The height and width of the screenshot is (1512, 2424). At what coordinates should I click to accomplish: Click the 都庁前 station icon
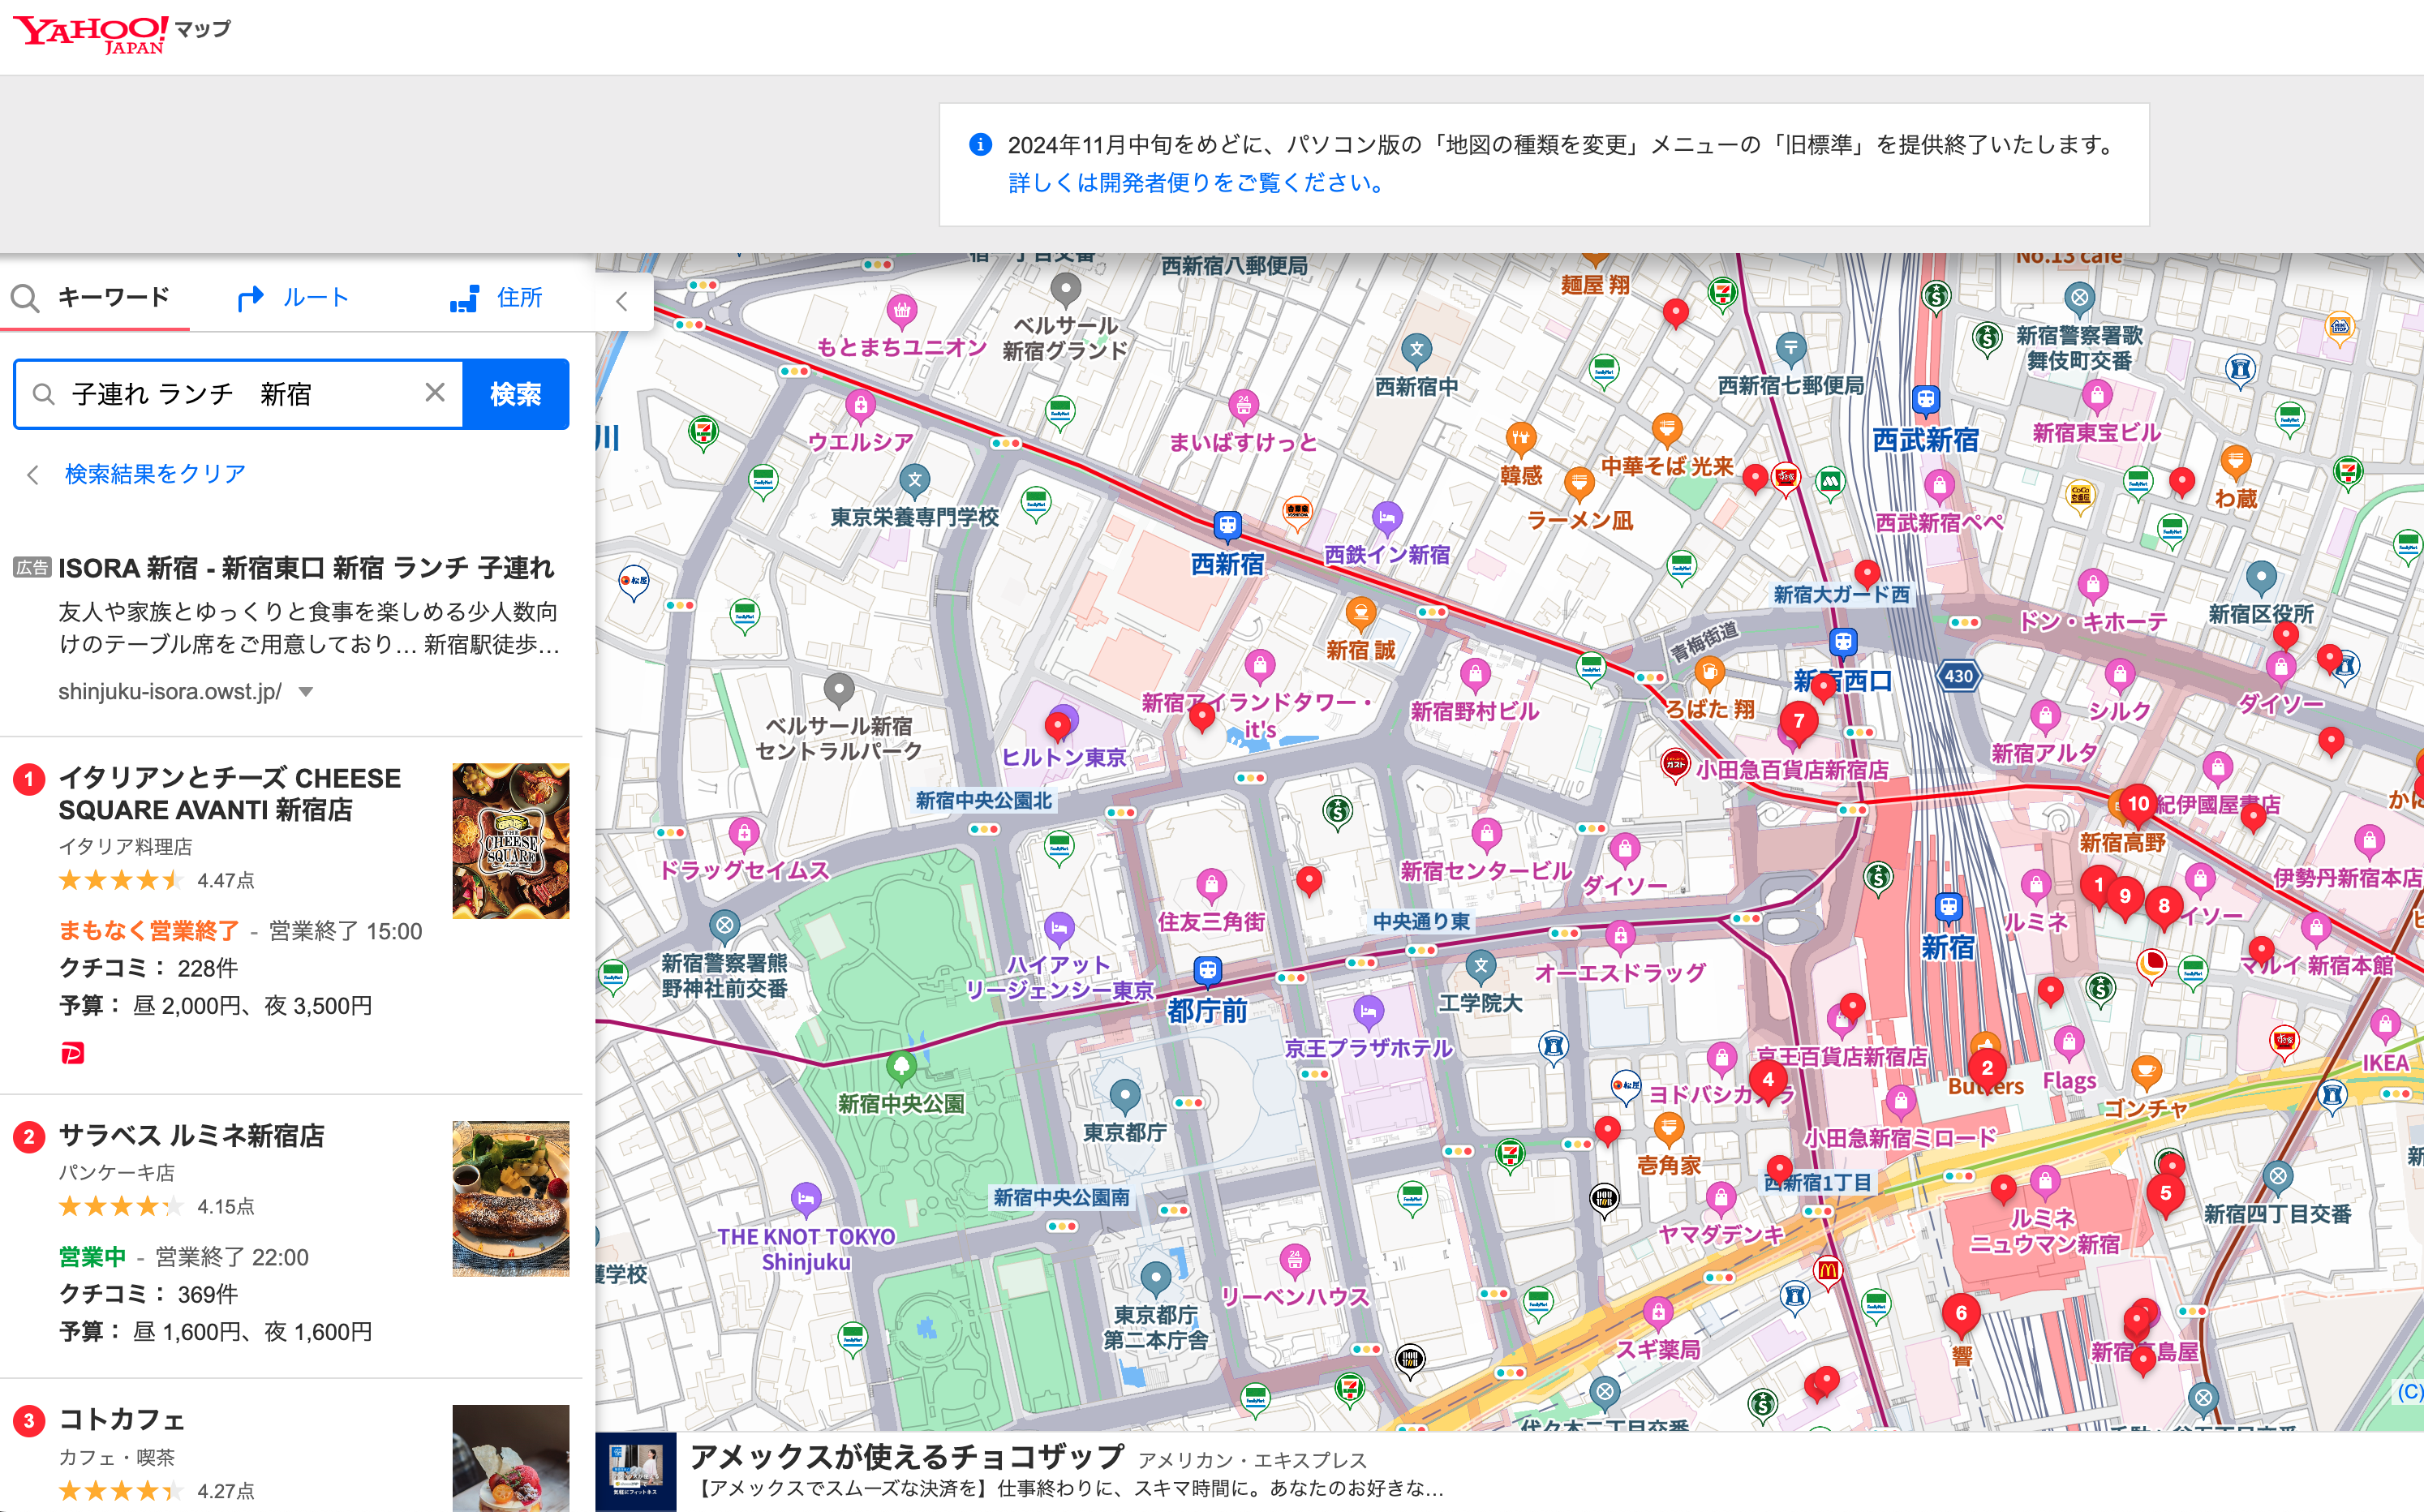click(1208, 970)
